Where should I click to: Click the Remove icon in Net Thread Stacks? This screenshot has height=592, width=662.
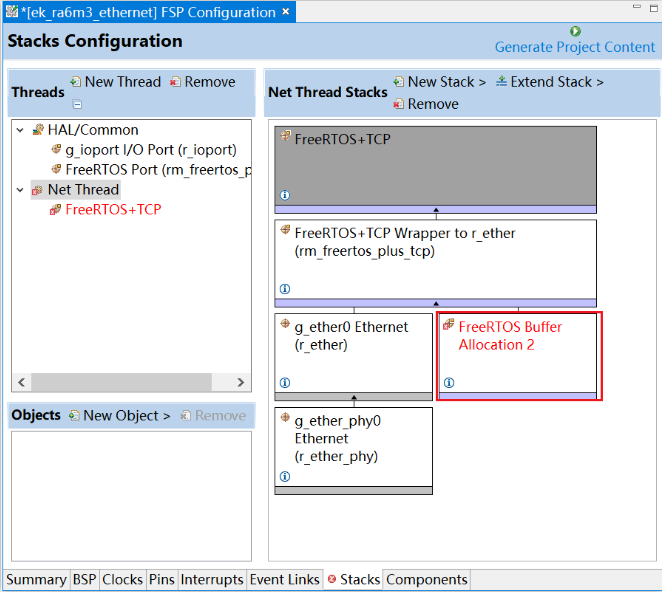coord(399,104)
